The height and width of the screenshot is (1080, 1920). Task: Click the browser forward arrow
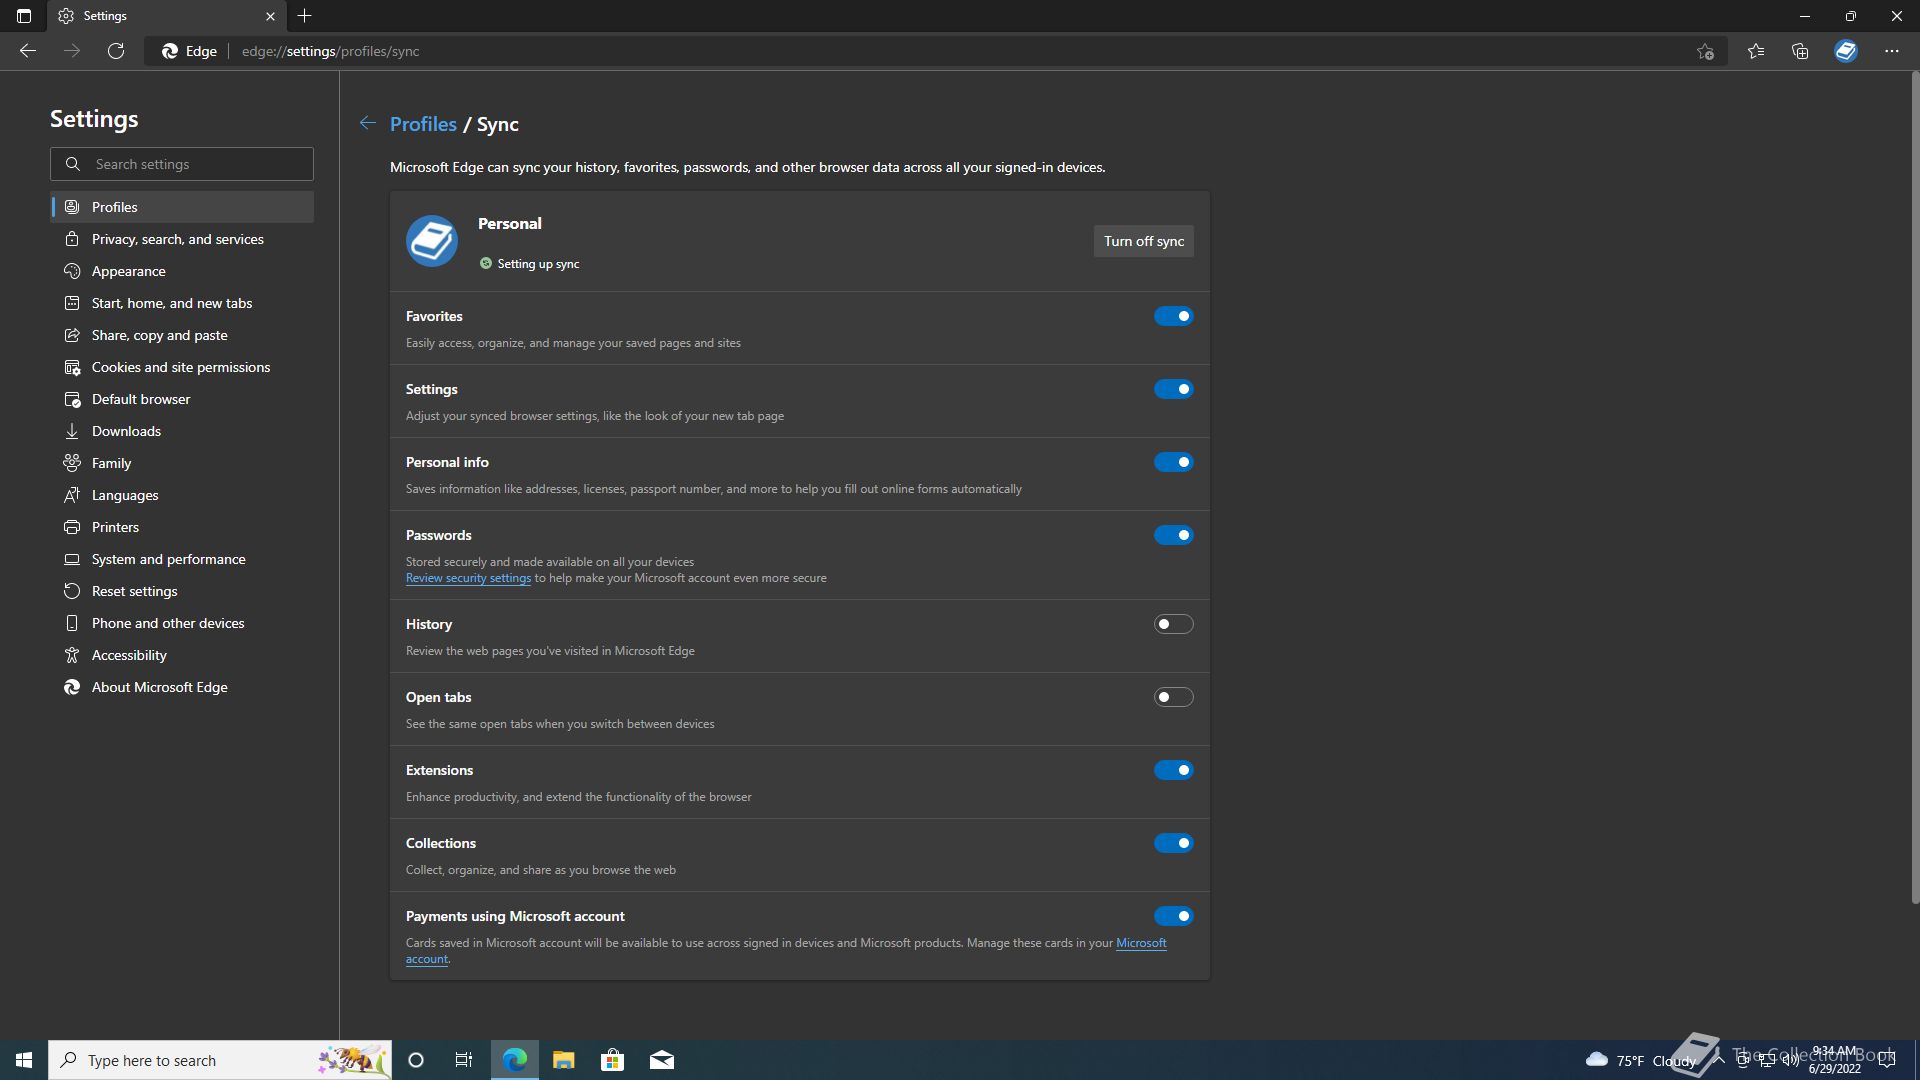[x=72, y=51]
